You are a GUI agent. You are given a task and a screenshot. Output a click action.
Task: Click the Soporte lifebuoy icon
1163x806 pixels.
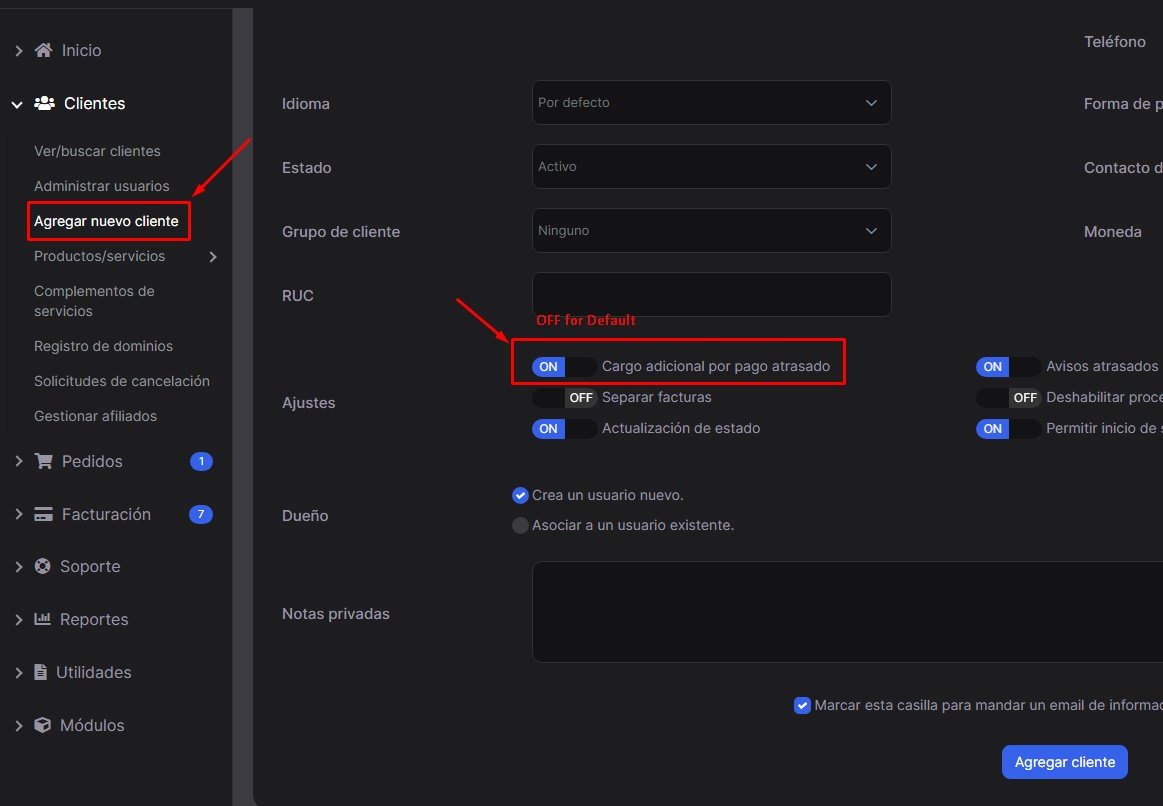pos(42,566)
